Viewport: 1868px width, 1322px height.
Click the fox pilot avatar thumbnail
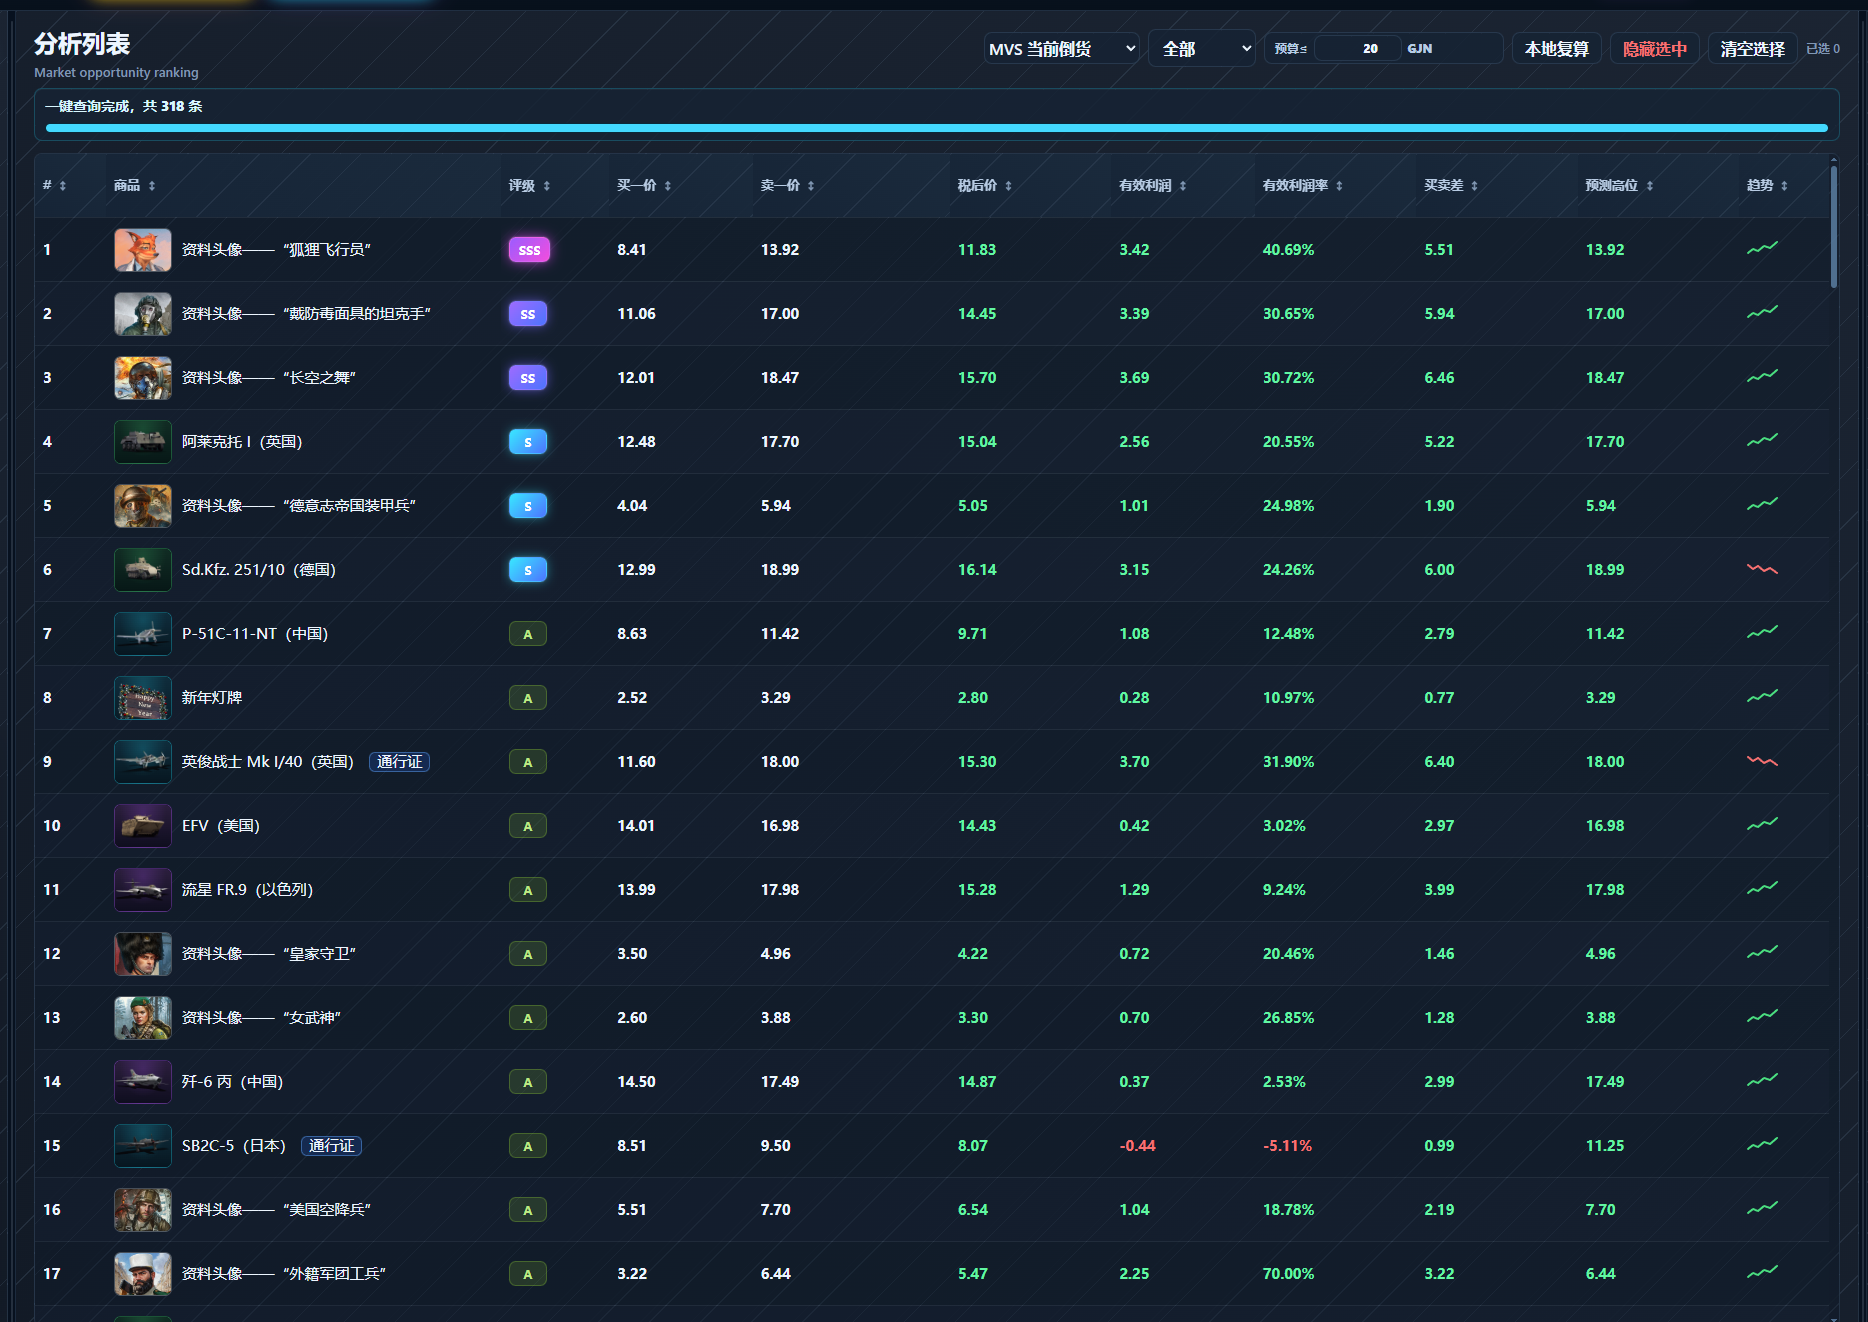[142, 250]
